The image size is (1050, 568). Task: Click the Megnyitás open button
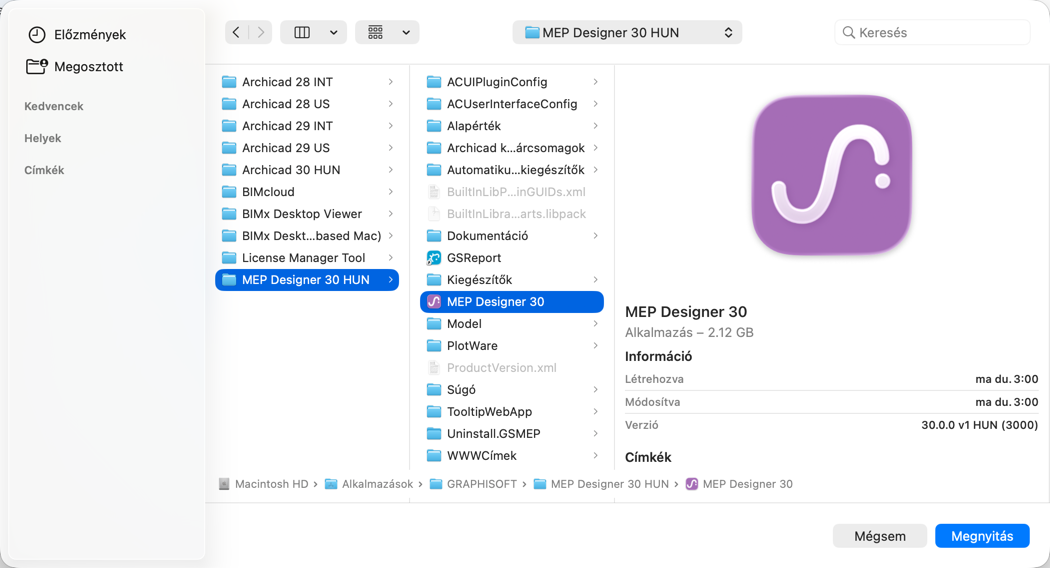click(x=982, y=536)
